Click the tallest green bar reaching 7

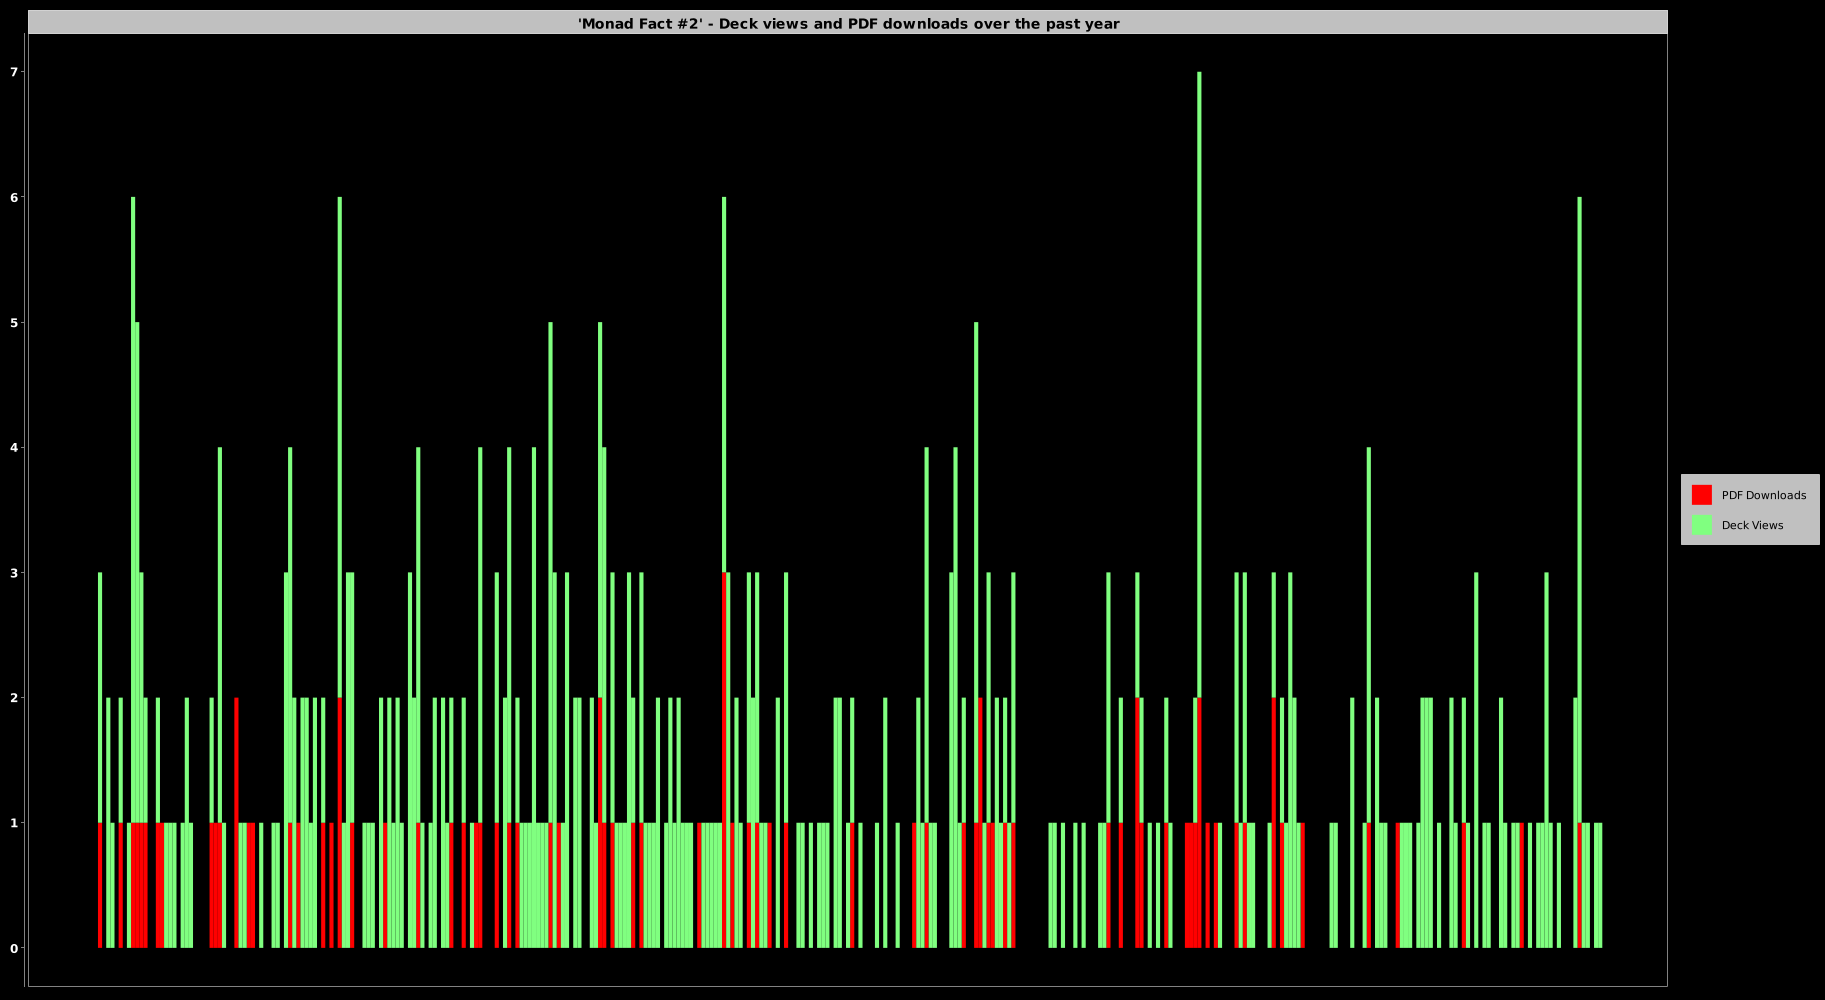tap(1199, 385)
